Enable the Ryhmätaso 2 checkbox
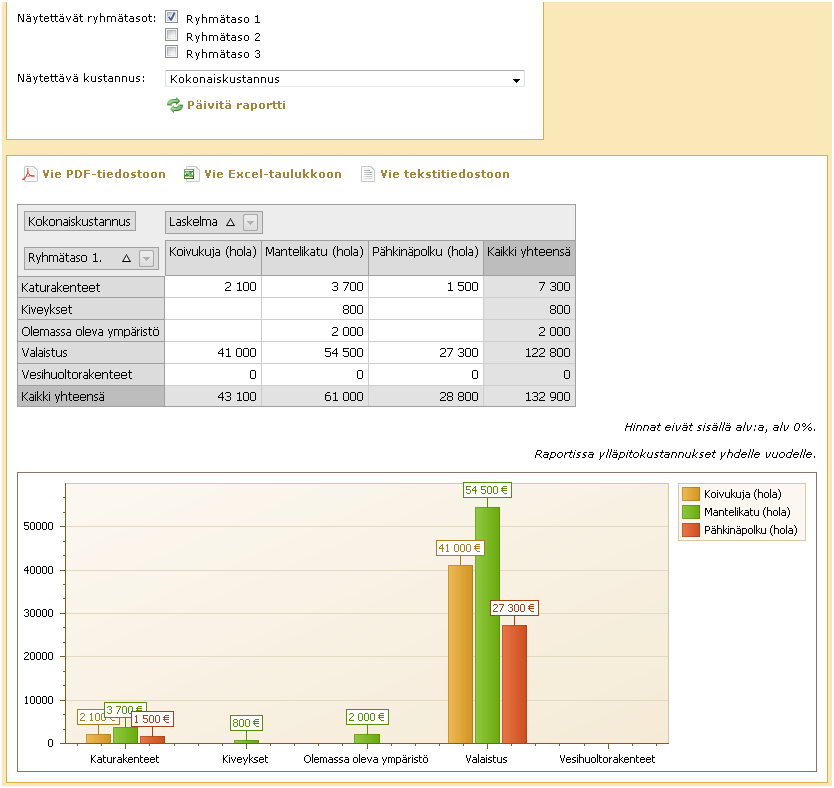The height and width of the screenshot is (788, 834). coord(172,35)
